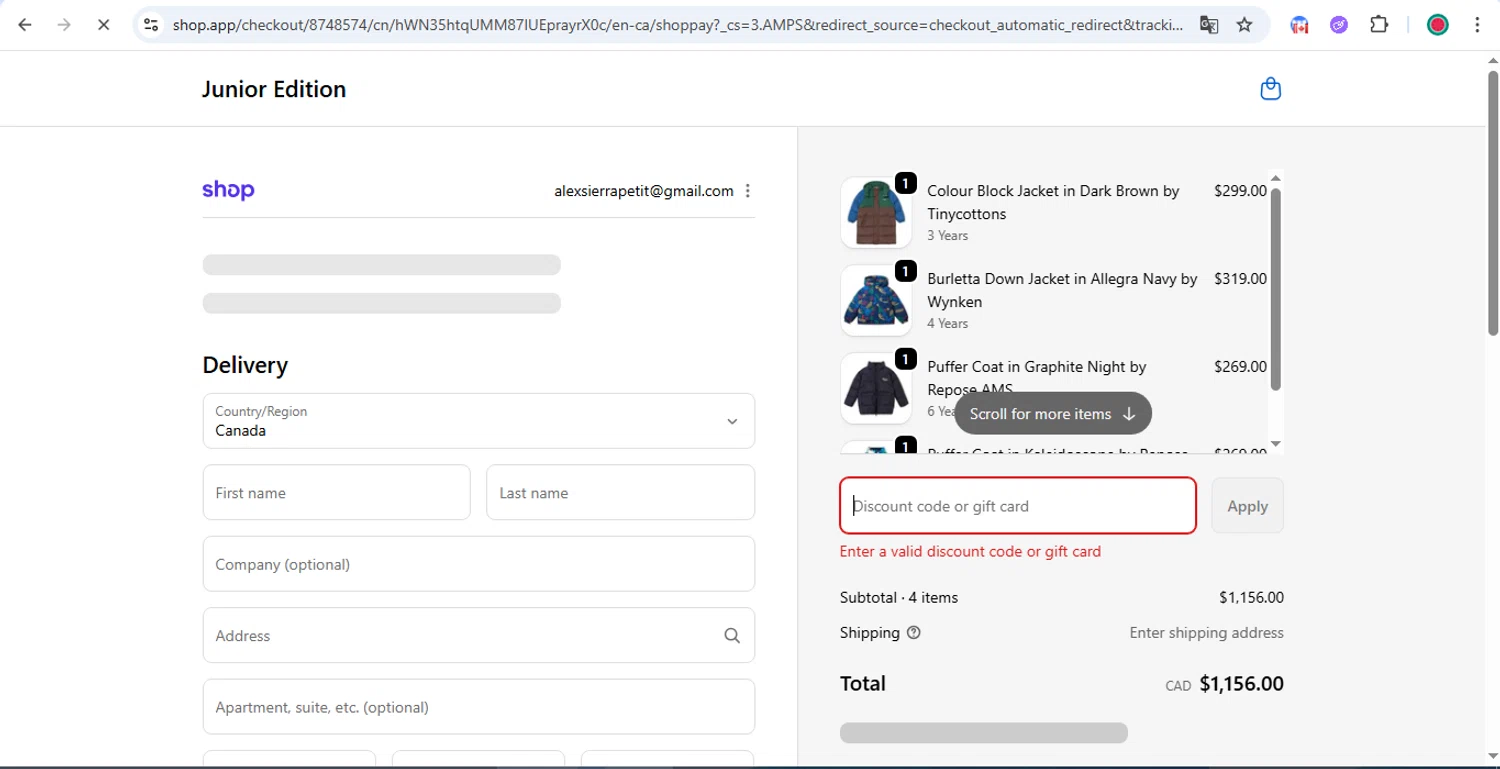Click the email alexsierrapetit@gmail.com
Screen dimensions: 1500x769
pos(644,191)
